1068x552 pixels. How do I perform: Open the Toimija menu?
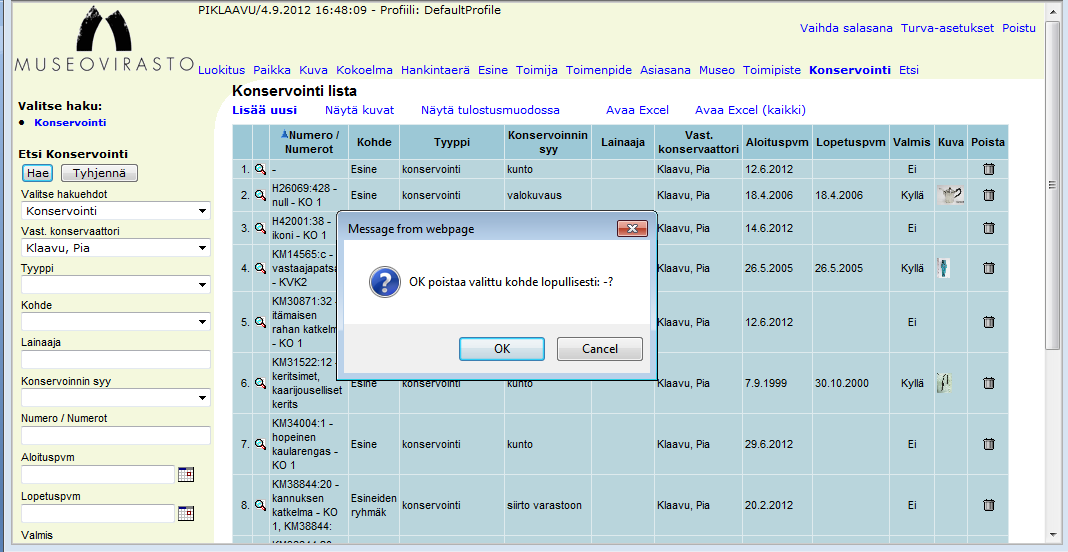[x=537, y=70]
